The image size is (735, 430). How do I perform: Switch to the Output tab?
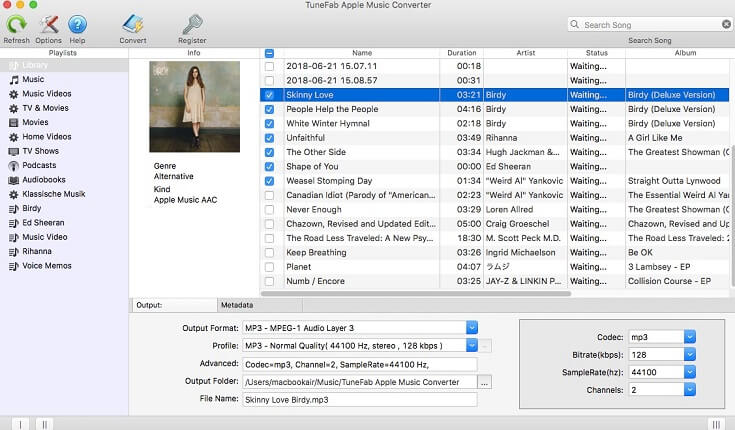click(x=175, y=305)
